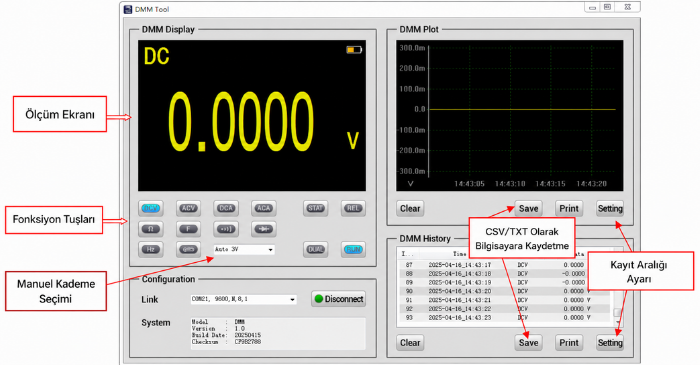
Task: Select the continuity buzzer function
Action: point(226,229)
